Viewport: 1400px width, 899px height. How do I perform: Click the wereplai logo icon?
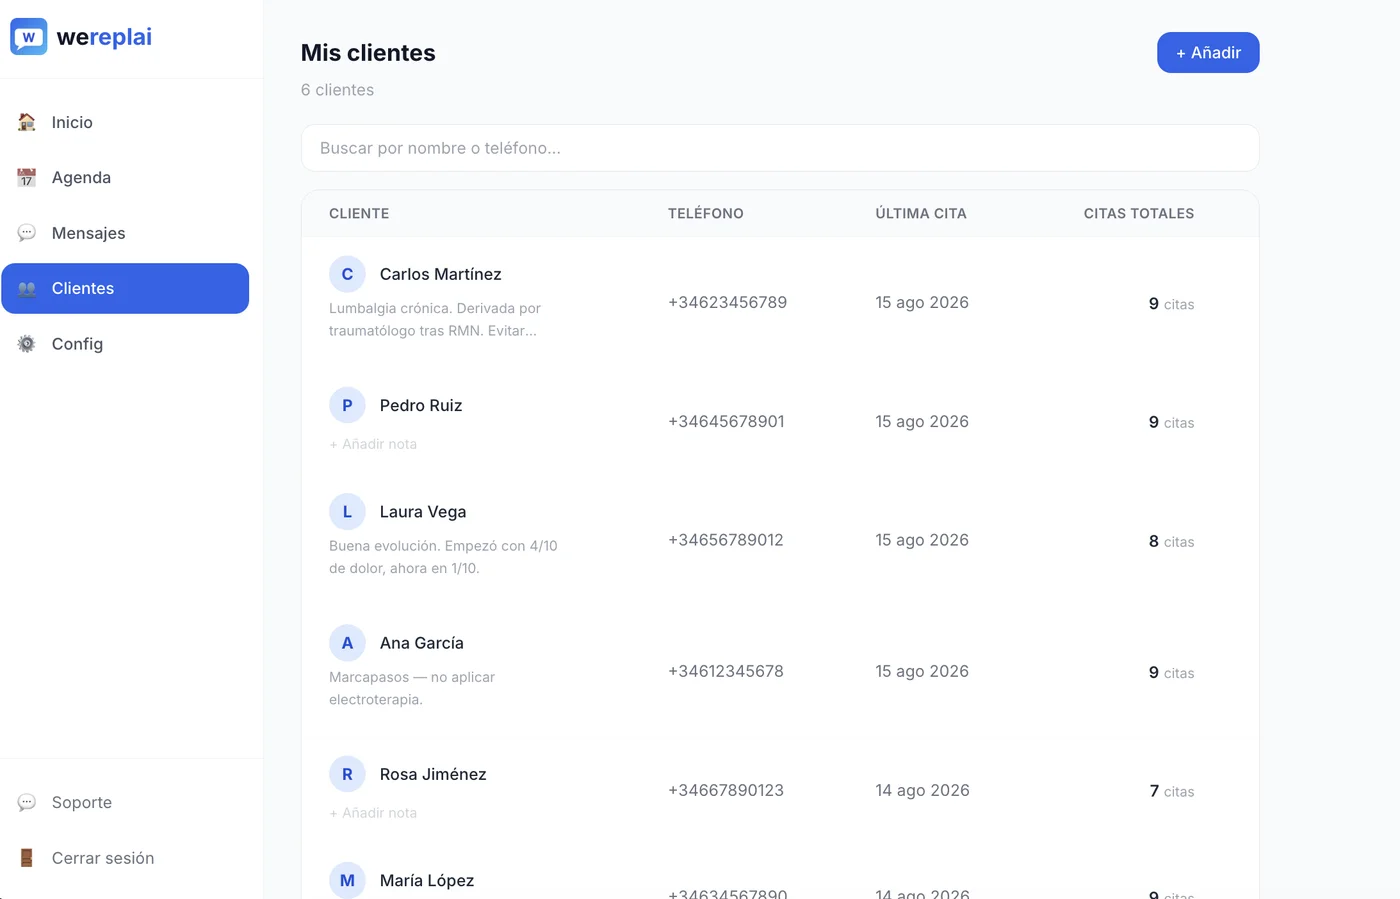[28, 37]
